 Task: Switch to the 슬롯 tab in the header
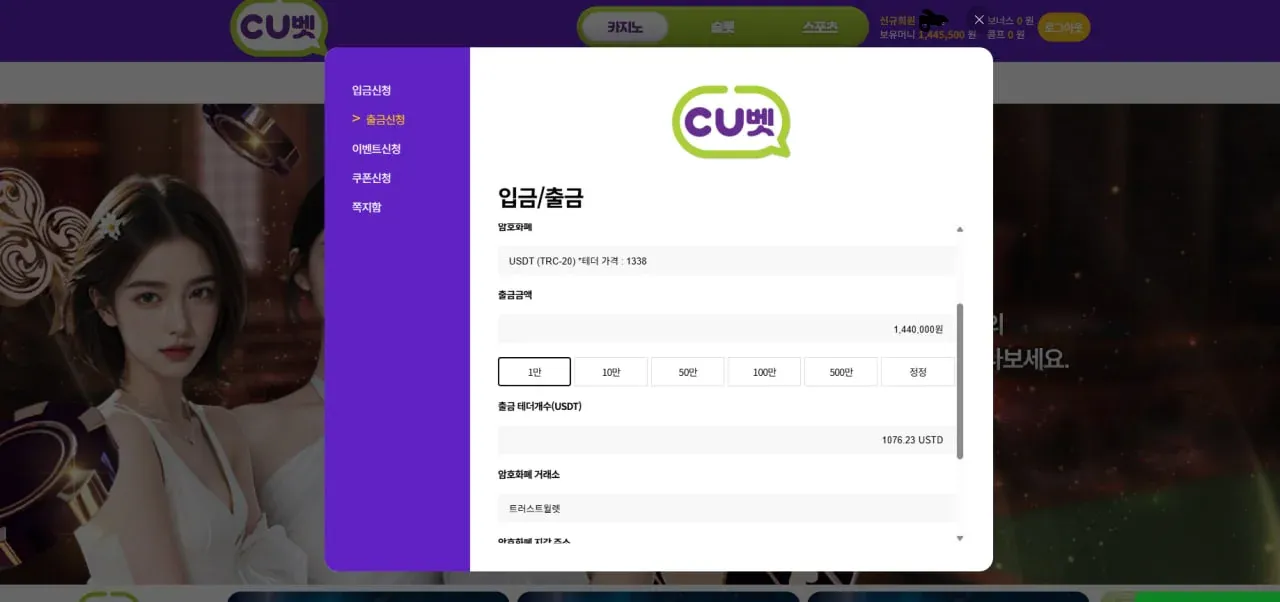click(x=722, y=28)
